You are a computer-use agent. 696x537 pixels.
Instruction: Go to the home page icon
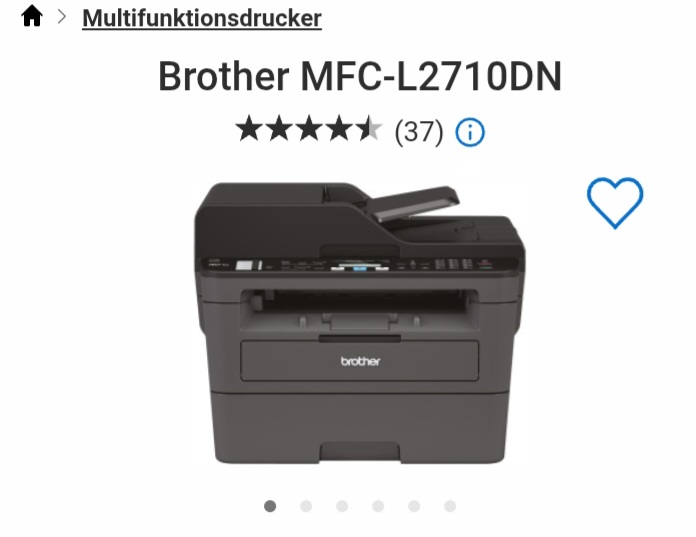32,16
